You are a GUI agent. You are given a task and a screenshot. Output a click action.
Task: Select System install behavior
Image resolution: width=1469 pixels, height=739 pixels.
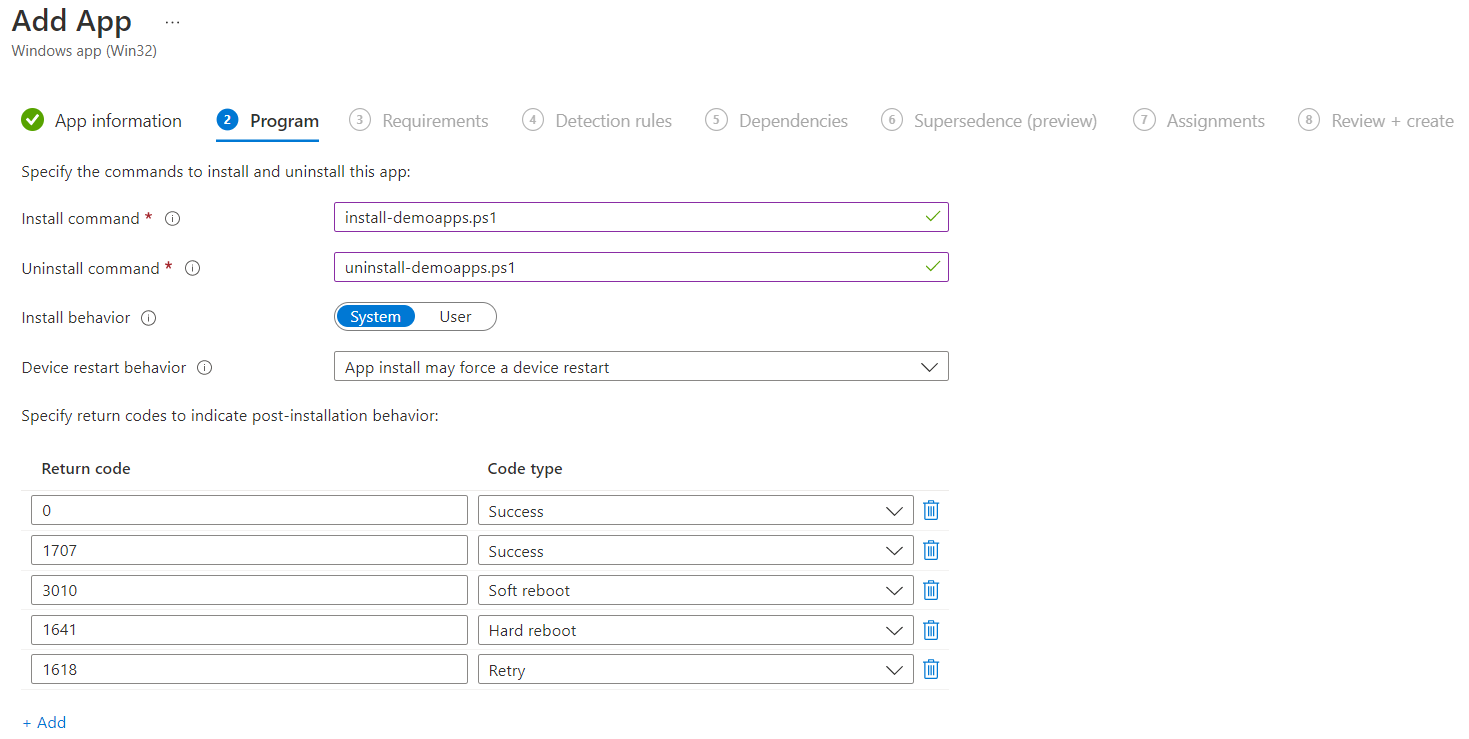click(x=376, y=316)
